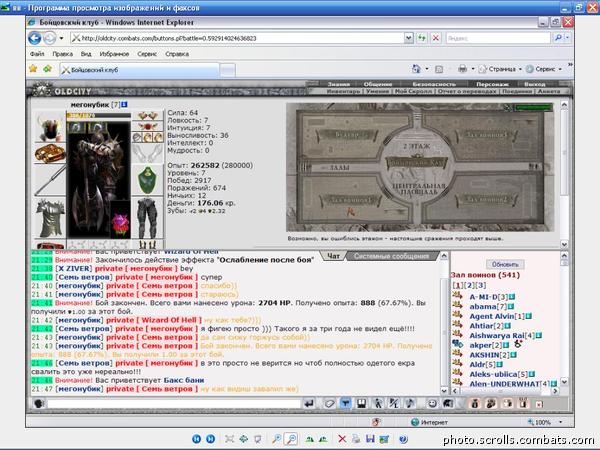The height and width of the screenshot is (450, 600).
Task: Click the IE Back navigation arrow
Action: 34,38
